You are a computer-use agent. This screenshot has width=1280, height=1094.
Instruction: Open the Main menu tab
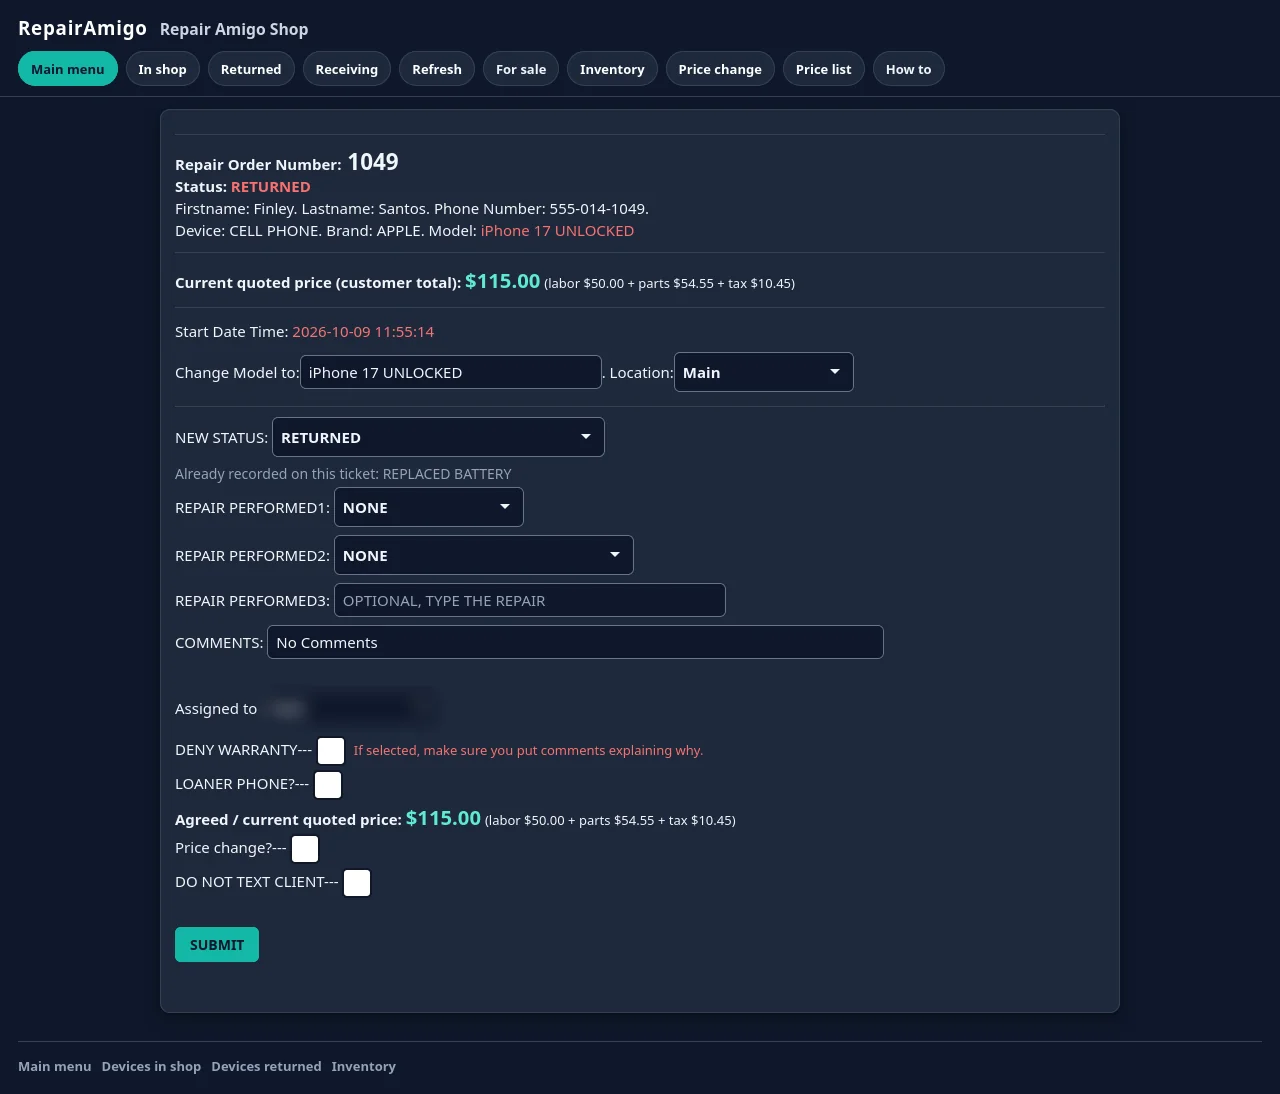68,69
